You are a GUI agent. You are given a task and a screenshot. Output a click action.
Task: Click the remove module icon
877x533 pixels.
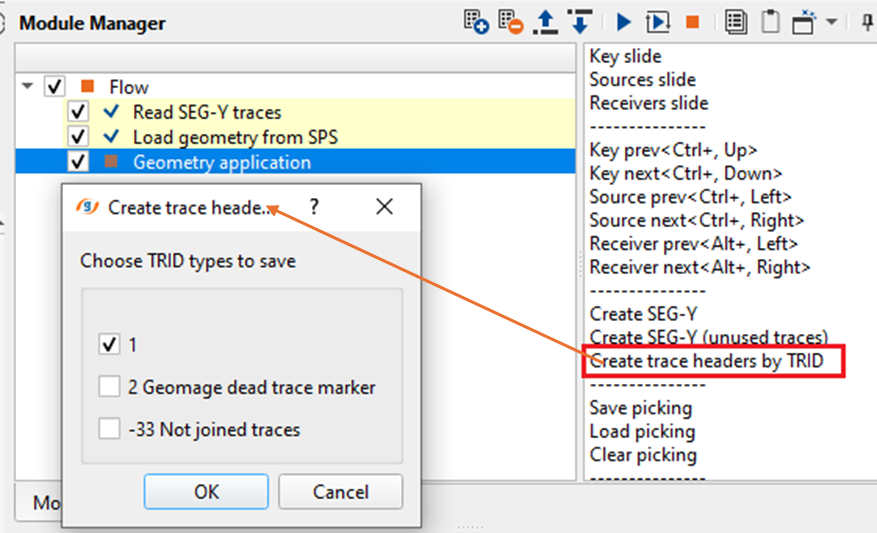510,21
